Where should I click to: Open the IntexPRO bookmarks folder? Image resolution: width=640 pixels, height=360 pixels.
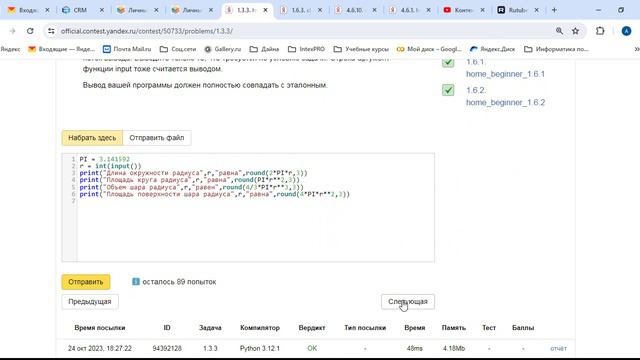point(306,49)
